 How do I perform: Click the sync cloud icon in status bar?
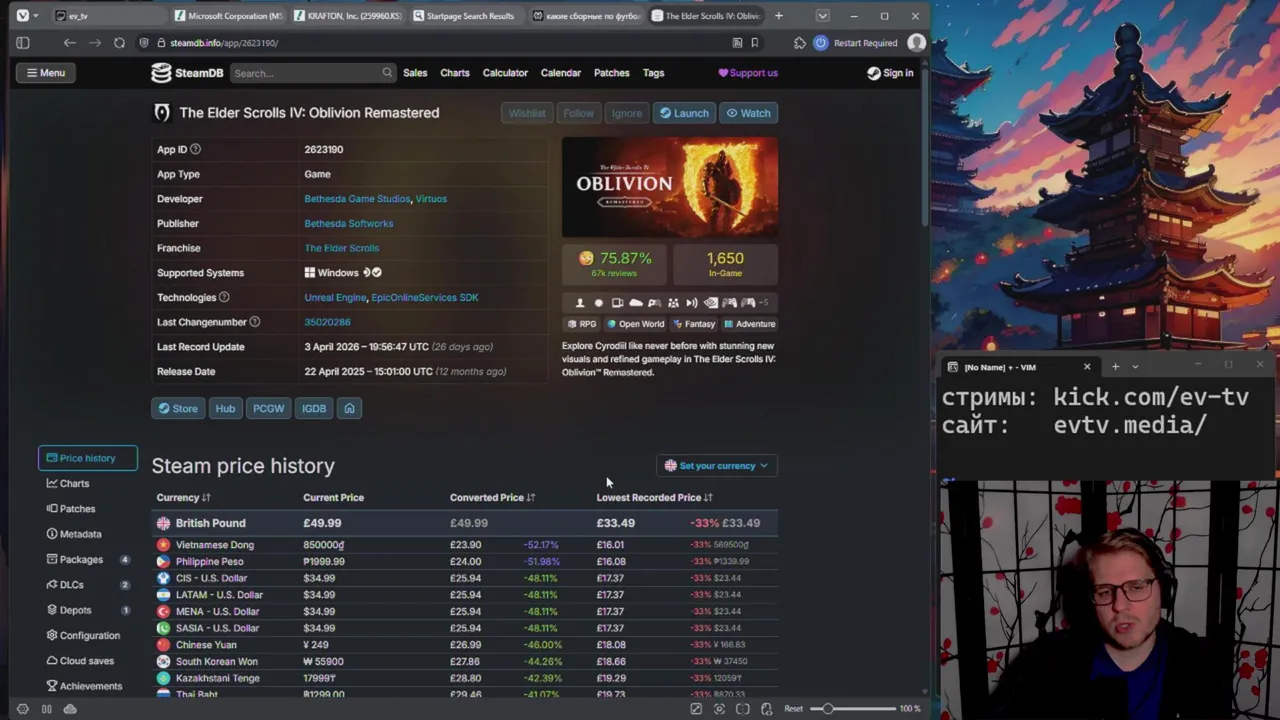coord(70,709)
